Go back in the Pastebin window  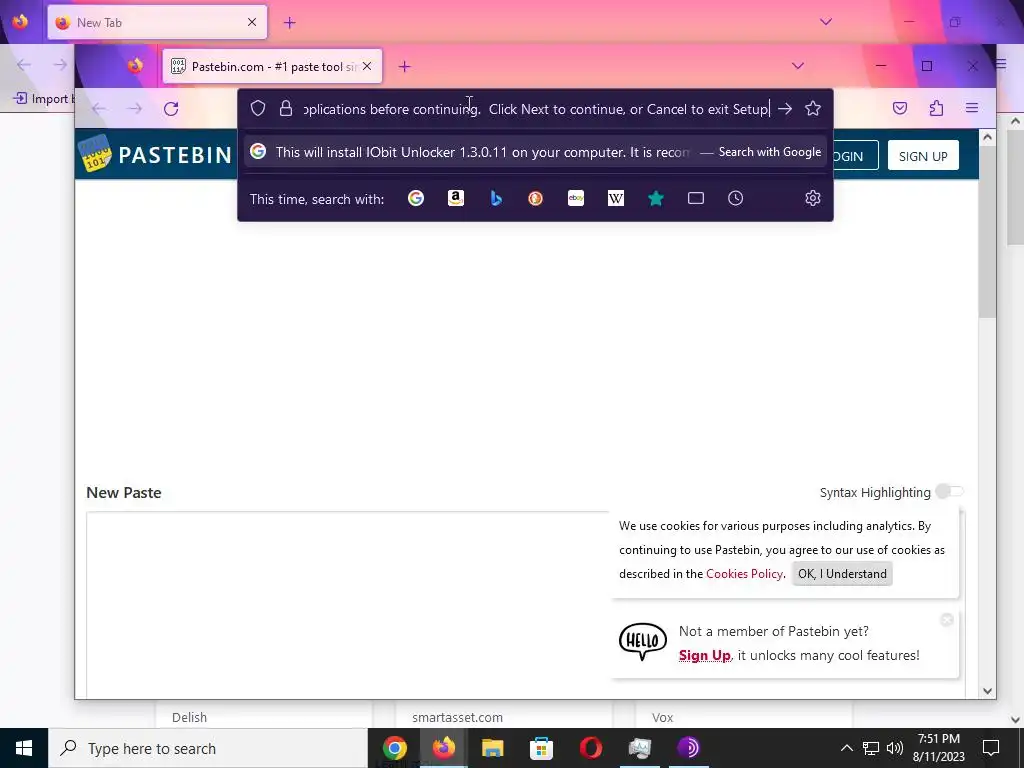click(99, 108)
